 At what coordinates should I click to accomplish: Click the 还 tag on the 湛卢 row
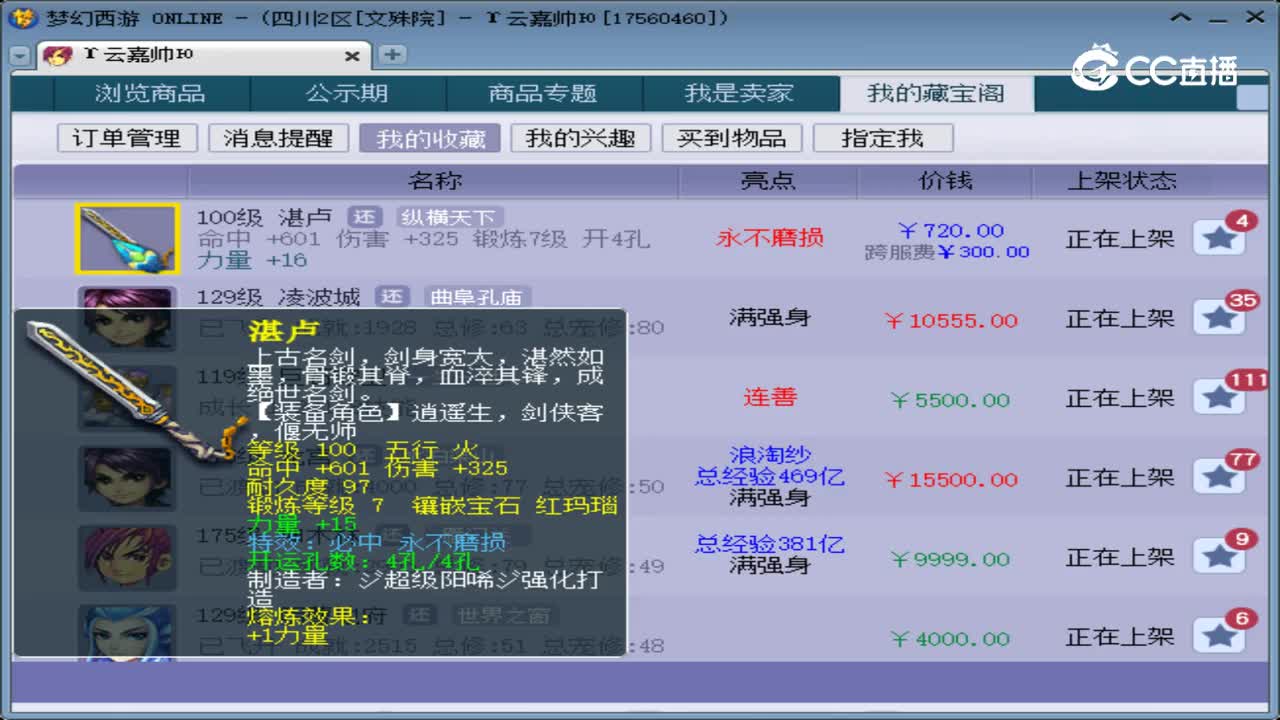[x=366, y=217]
